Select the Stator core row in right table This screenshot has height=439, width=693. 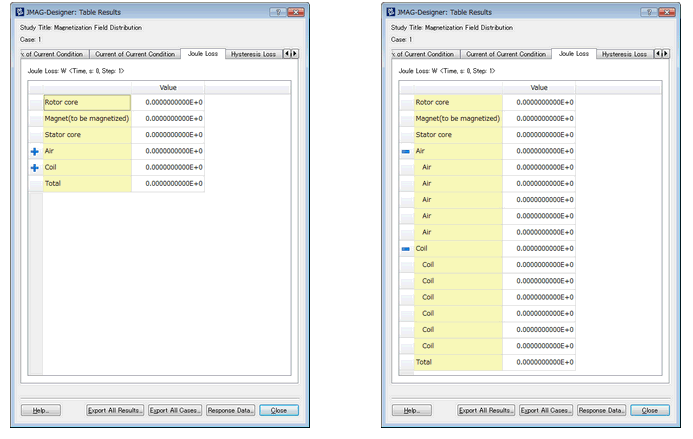(x=457, y=134)
